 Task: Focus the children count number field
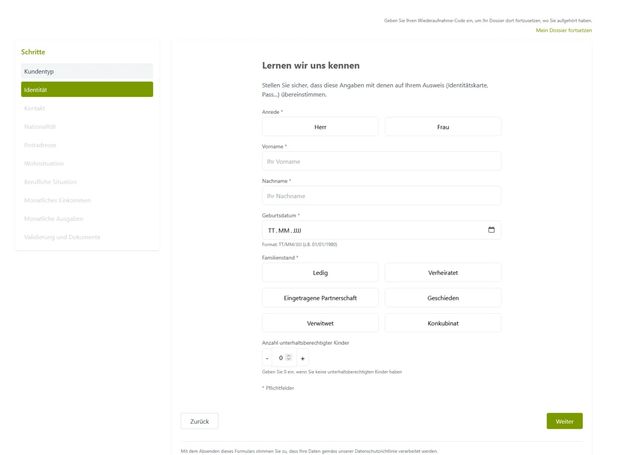[x=284, y=358]
